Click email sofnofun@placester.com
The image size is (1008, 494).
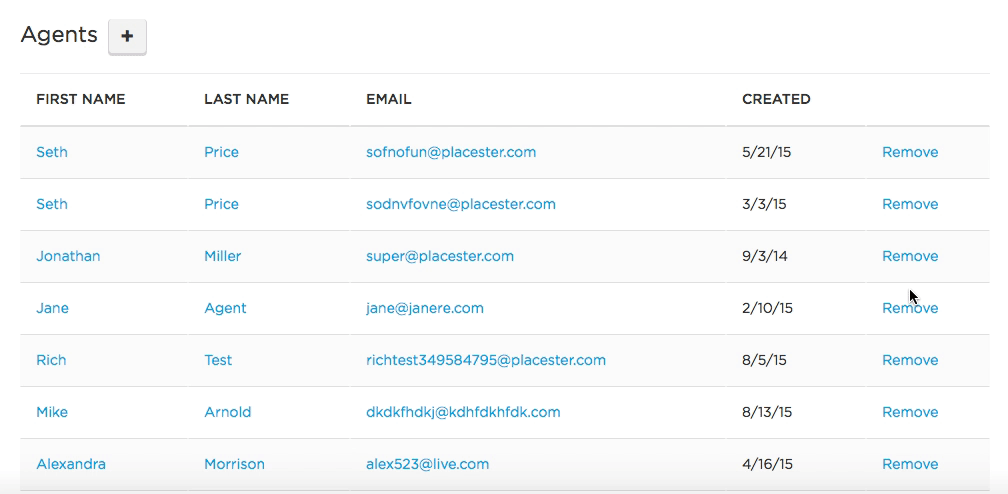tap(451, 152)
